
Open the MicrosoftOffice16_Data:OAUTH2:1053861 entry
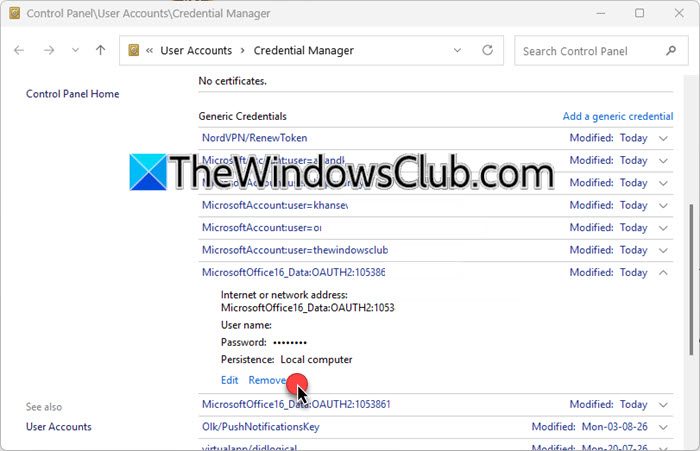296,404
